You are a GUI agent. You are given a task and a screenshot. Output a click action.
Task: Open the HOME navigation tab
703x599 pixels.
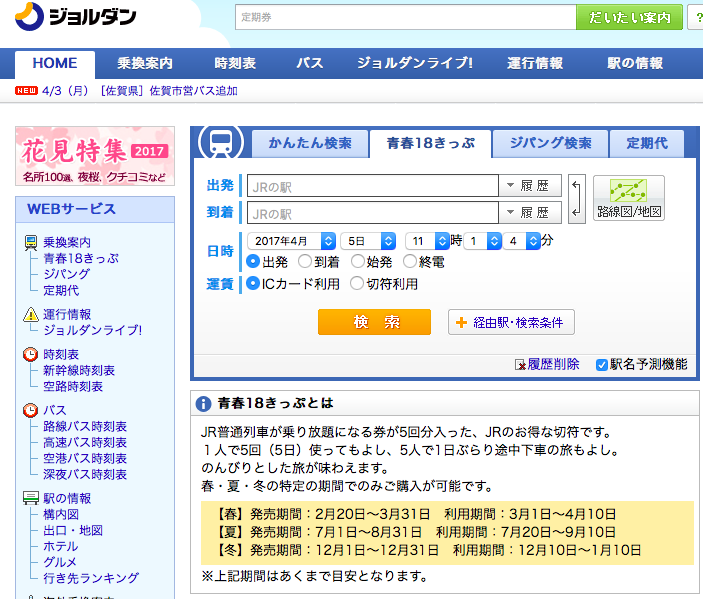[55, 64]
